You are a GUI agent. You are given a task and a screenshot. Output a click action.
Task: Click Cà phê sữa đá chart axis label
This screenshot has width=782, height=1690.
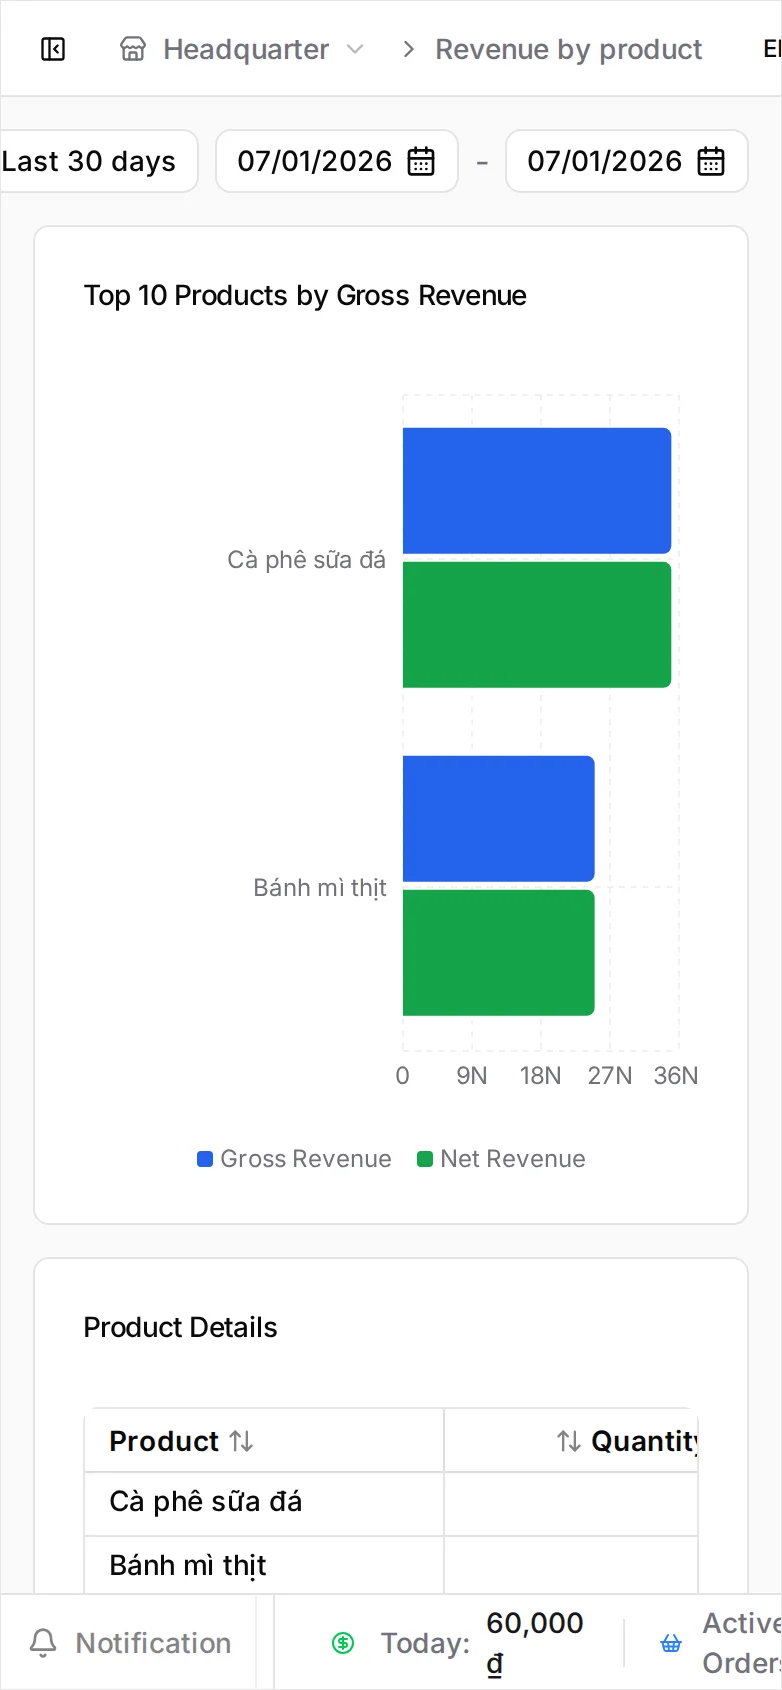click(306, 560)
